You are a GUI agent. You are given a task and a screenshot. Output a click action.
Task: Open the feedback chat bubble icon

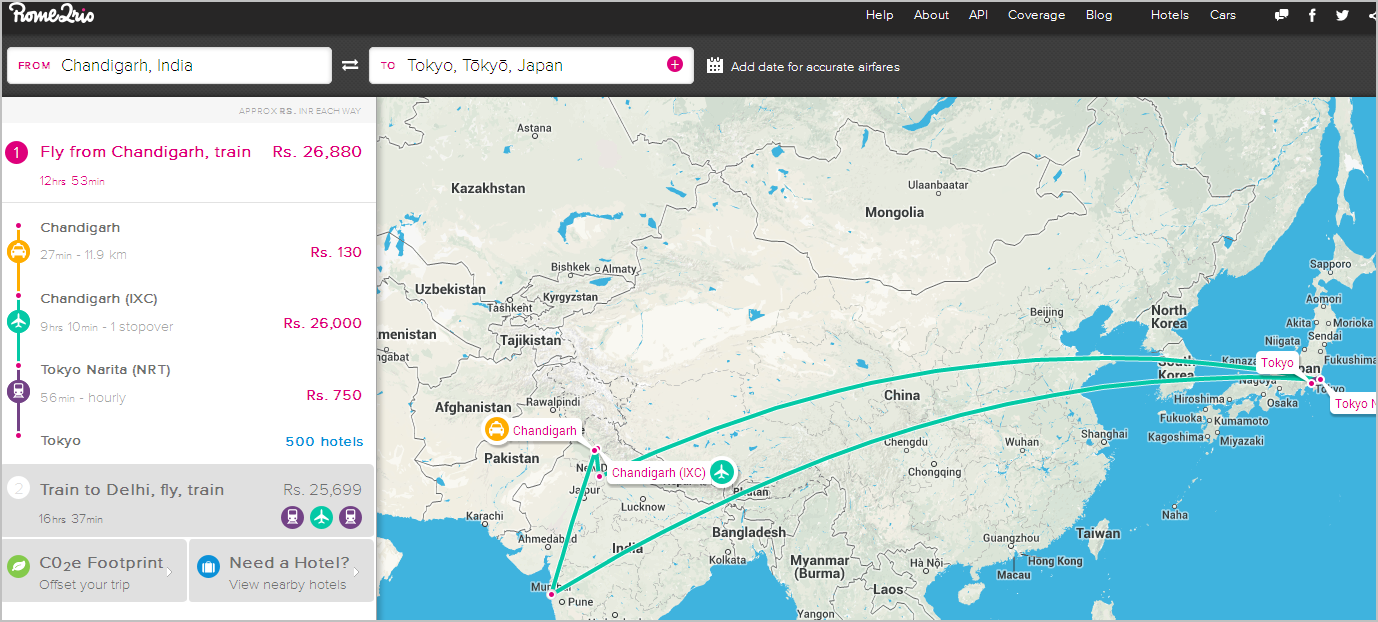click(1281, 15)
